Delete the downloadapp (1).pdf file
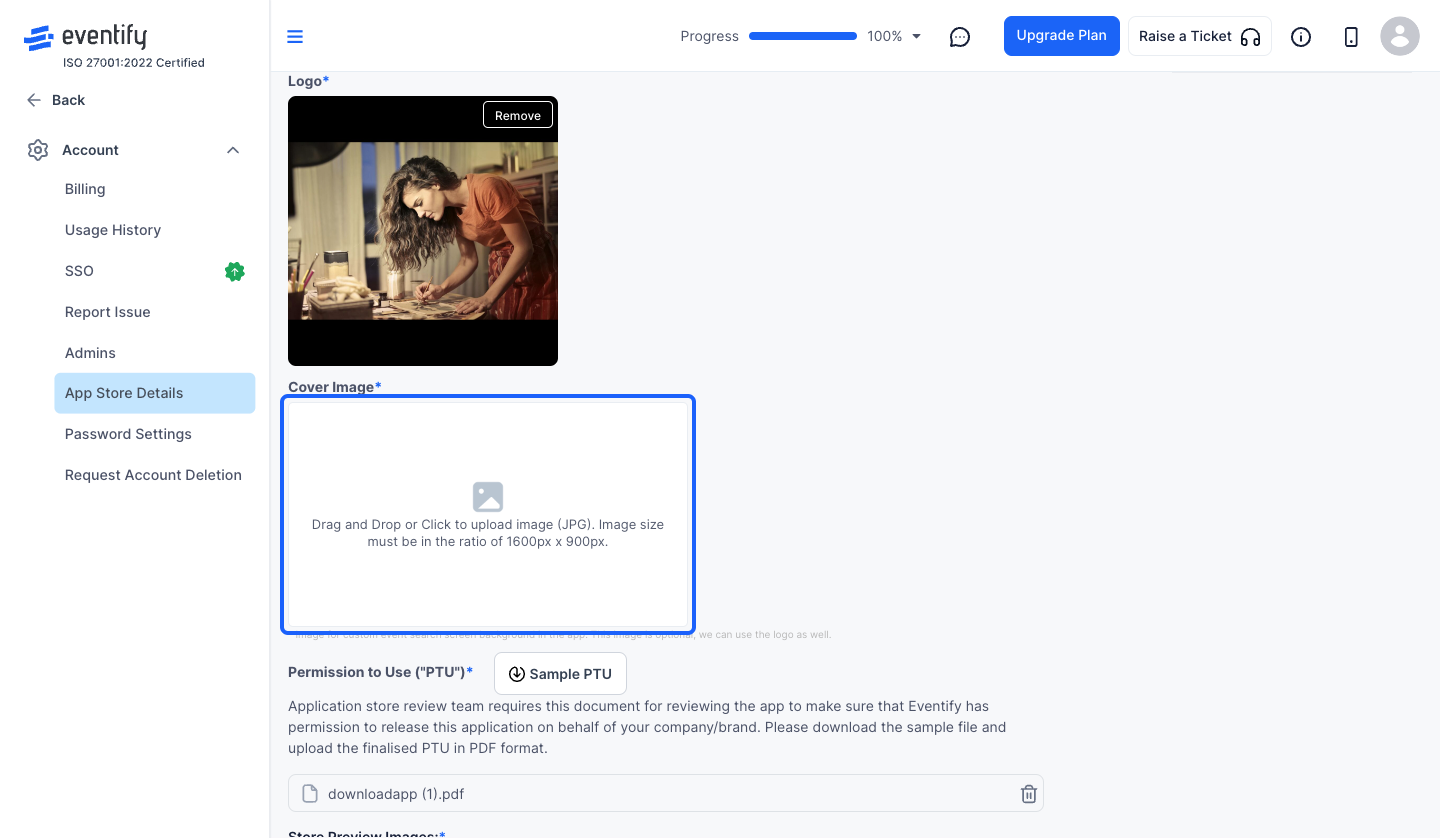This screenshot has width=1440, height=838. [1028, 794]
